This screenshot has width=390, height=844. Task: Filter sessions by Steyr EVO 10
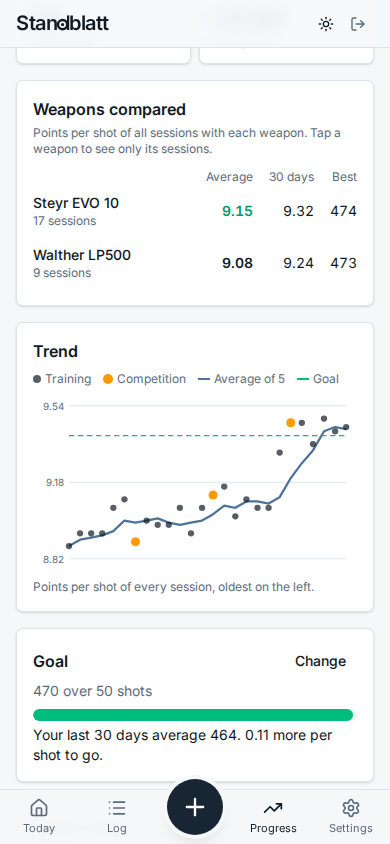tap(195, 211)
